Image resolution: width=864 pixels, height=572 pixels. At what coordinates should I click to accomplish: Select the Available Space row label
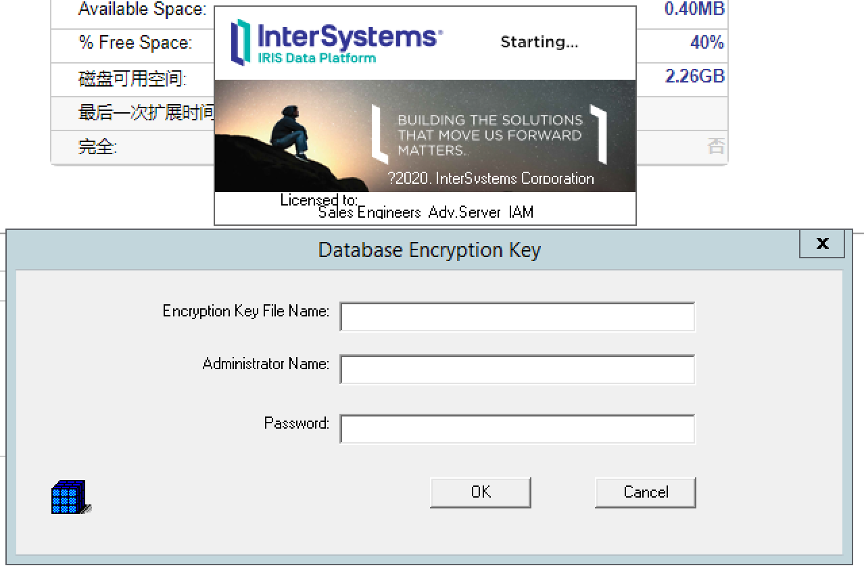[143, 10]
